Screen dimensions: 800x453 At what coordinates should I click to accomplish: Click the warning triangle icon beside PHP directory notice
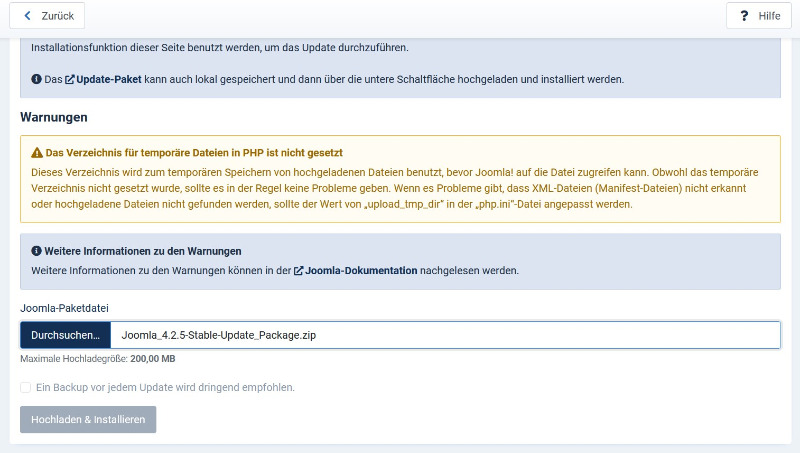[x=37, y=153]
